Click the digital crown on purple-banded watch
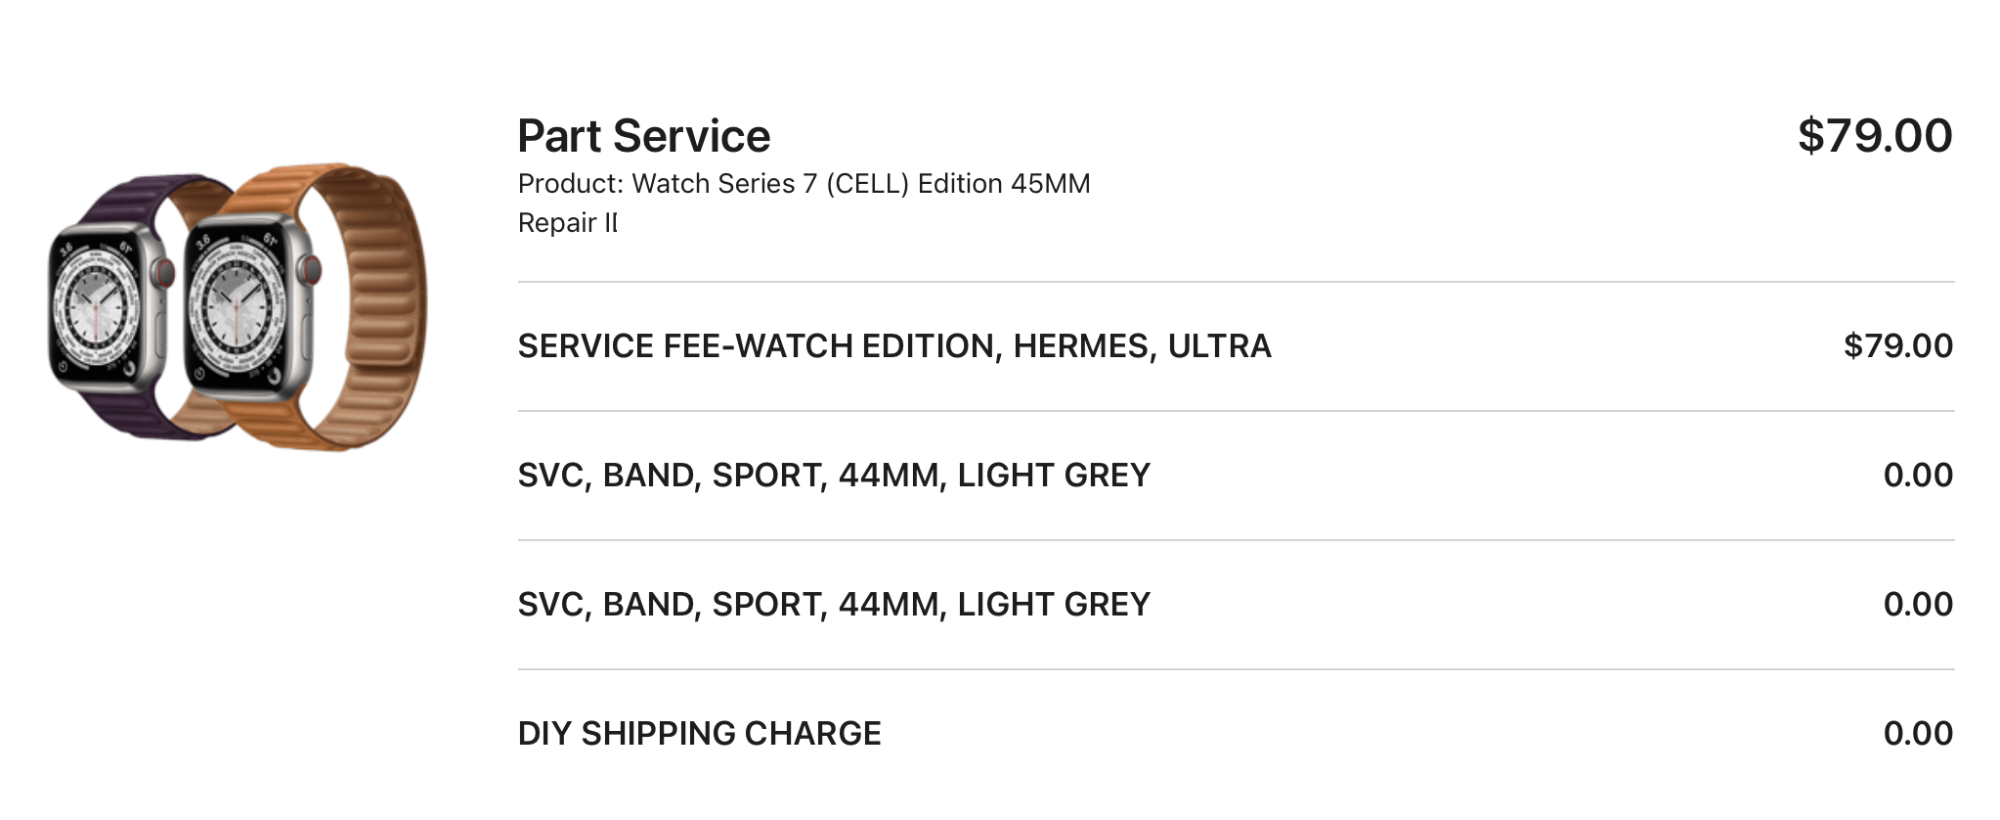Screen dimensions: 2000x820 tap(165, 272)
